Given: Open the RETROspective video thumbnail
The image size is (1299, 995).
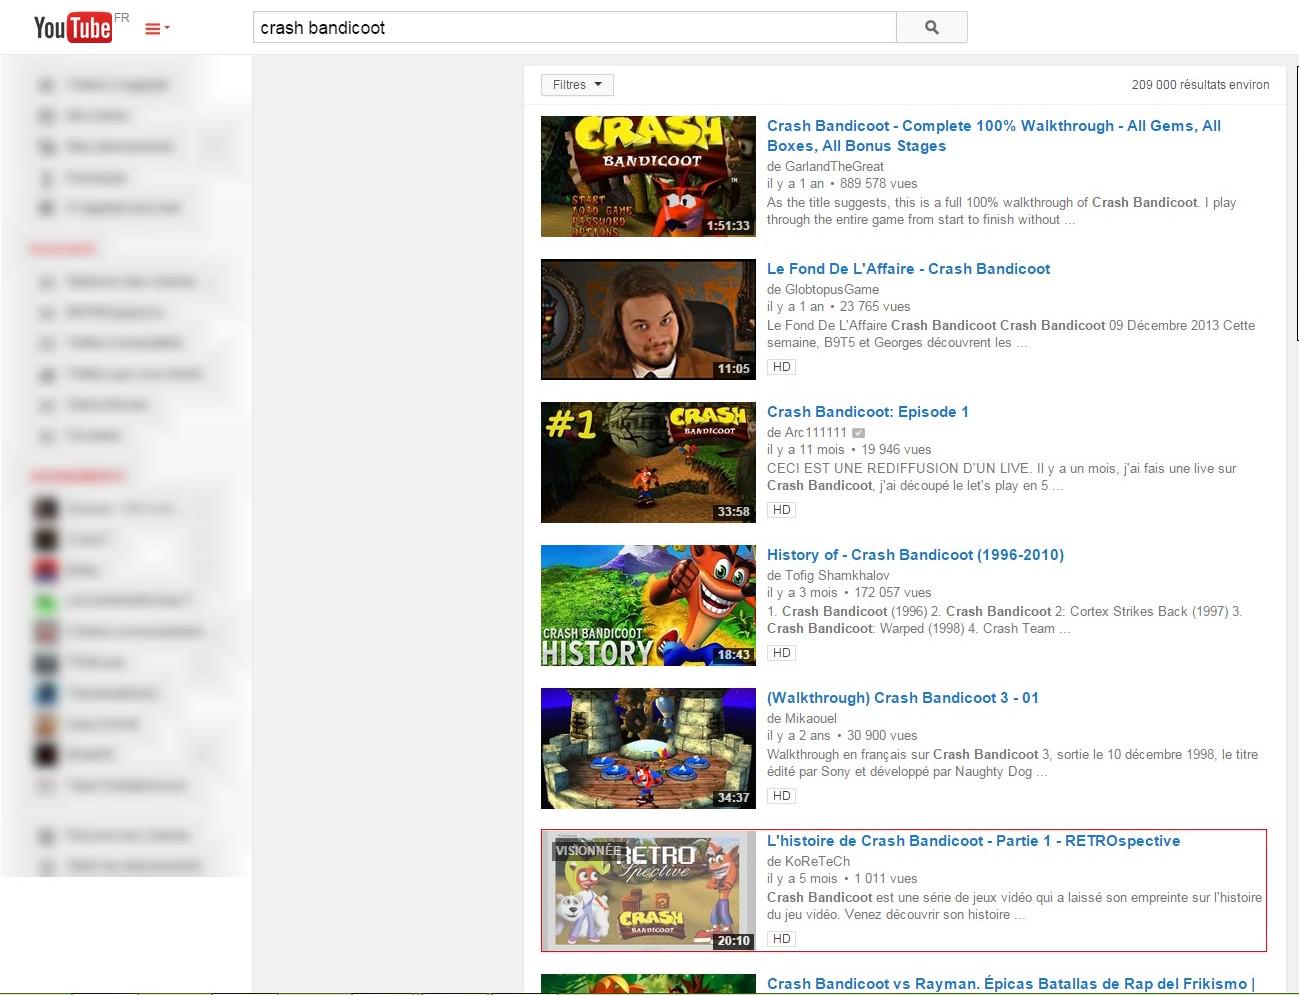Looking at the screenshot, I should point(648,891).
